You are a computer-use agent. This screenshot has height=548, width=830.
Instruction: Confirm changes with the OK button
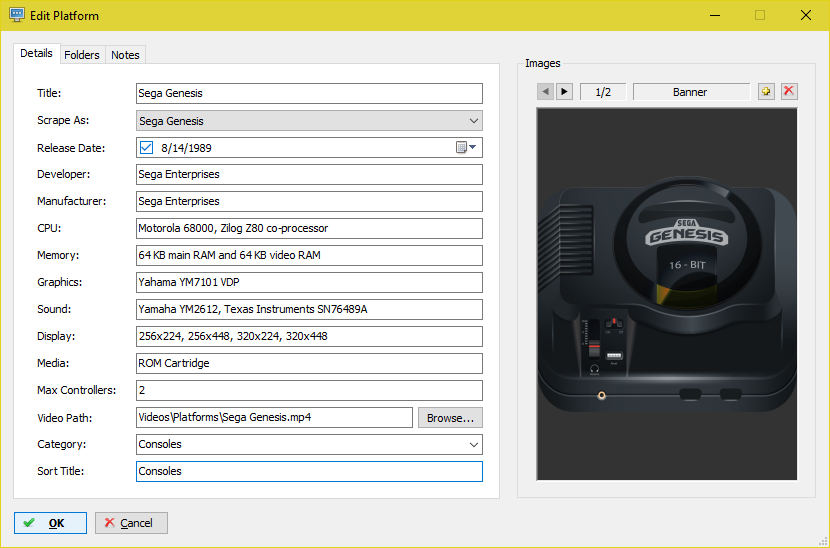pyautogui.click(x=50, y=523)
